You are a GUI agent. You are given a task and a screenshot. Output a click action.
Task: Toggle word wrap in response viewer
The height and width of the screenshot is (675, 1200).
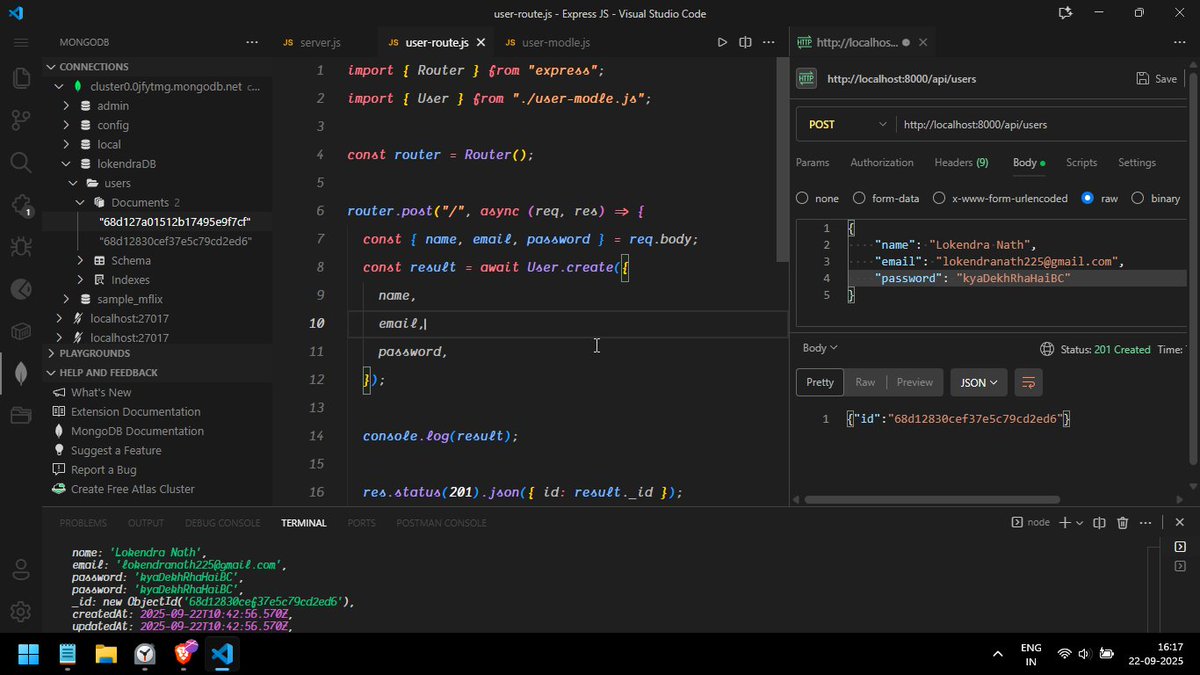click(1028, 382)
